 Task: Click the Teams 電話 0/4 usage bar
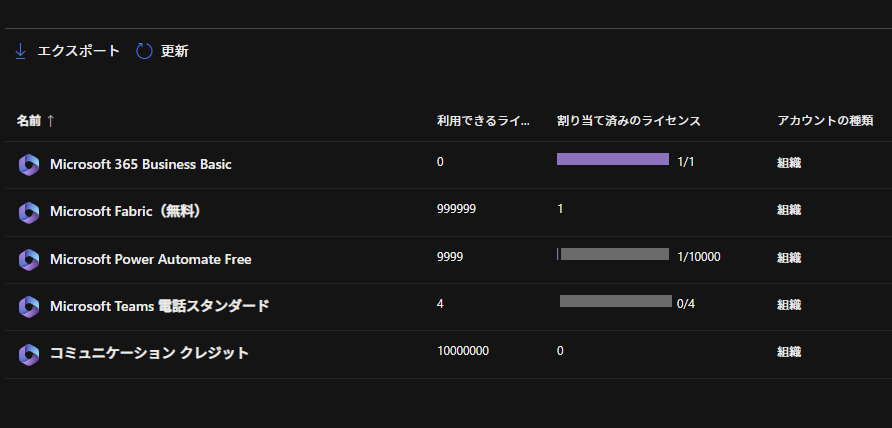coord(616,301)
